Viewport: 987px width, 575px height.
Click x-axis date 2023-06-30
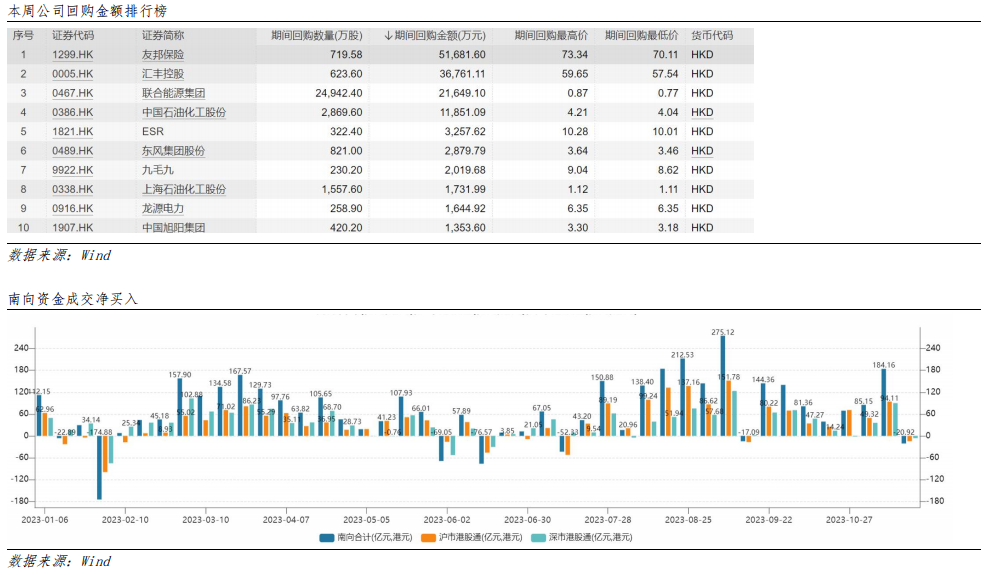(x=527, y=520)
